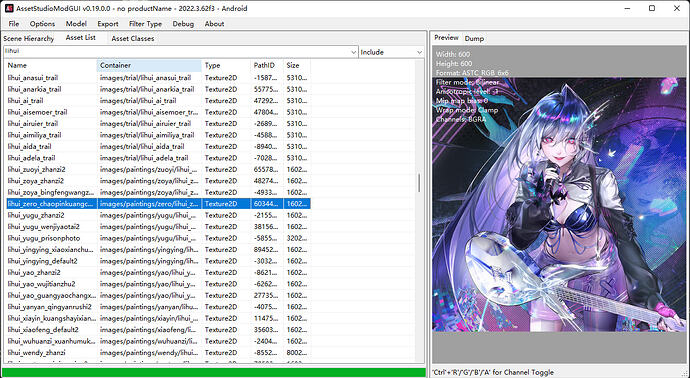
Task: Sort by the Name column header
Action: 51,65
